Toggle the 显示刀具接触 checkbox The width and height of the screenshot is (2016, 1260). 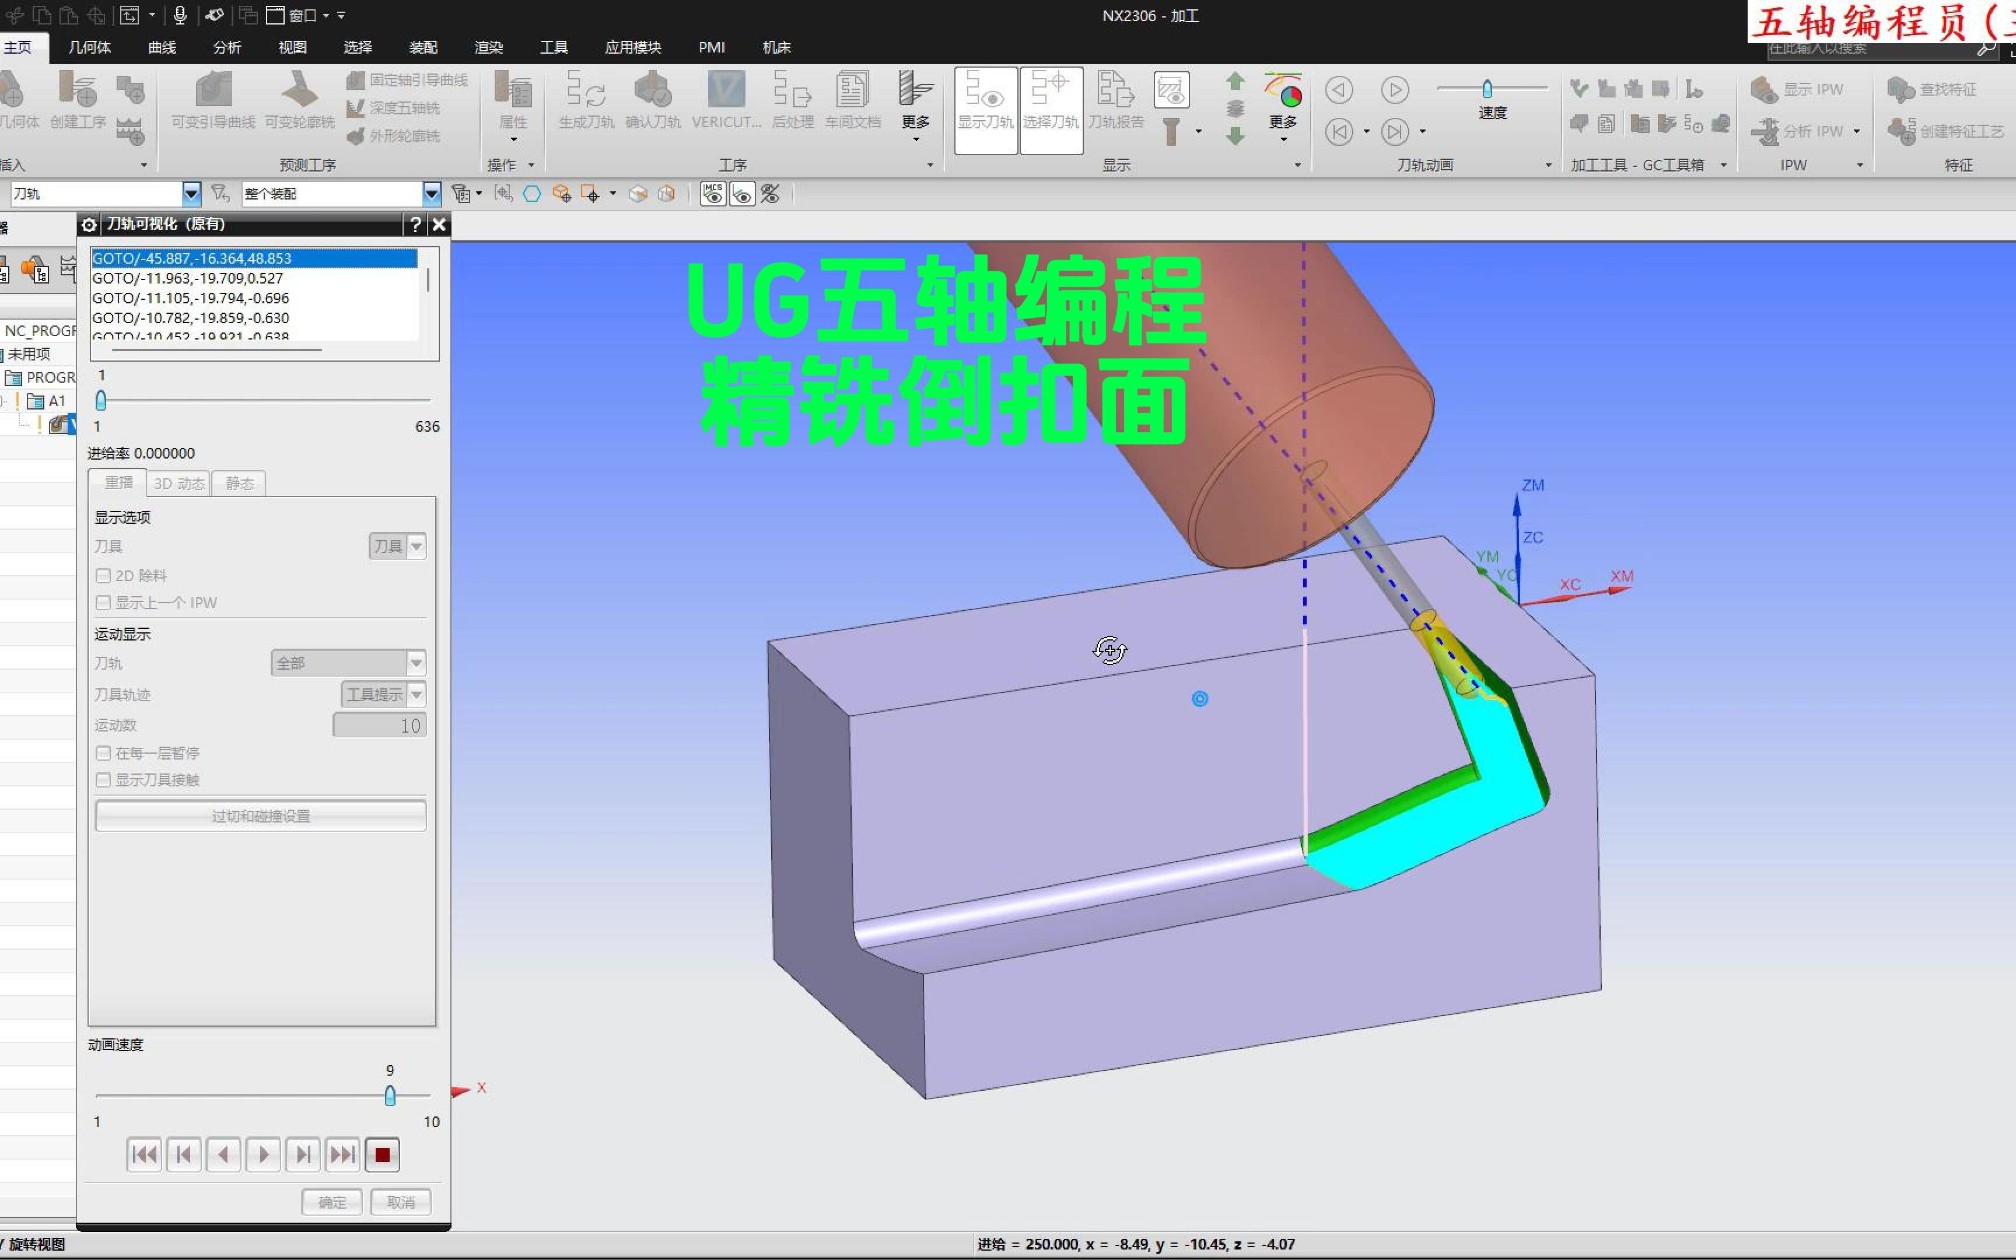pos(103,780)
